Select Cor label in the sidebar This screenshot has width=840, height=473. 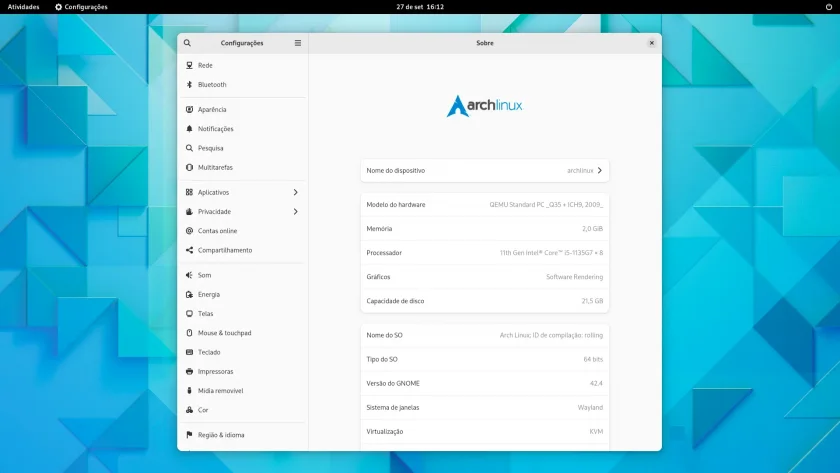203,410
